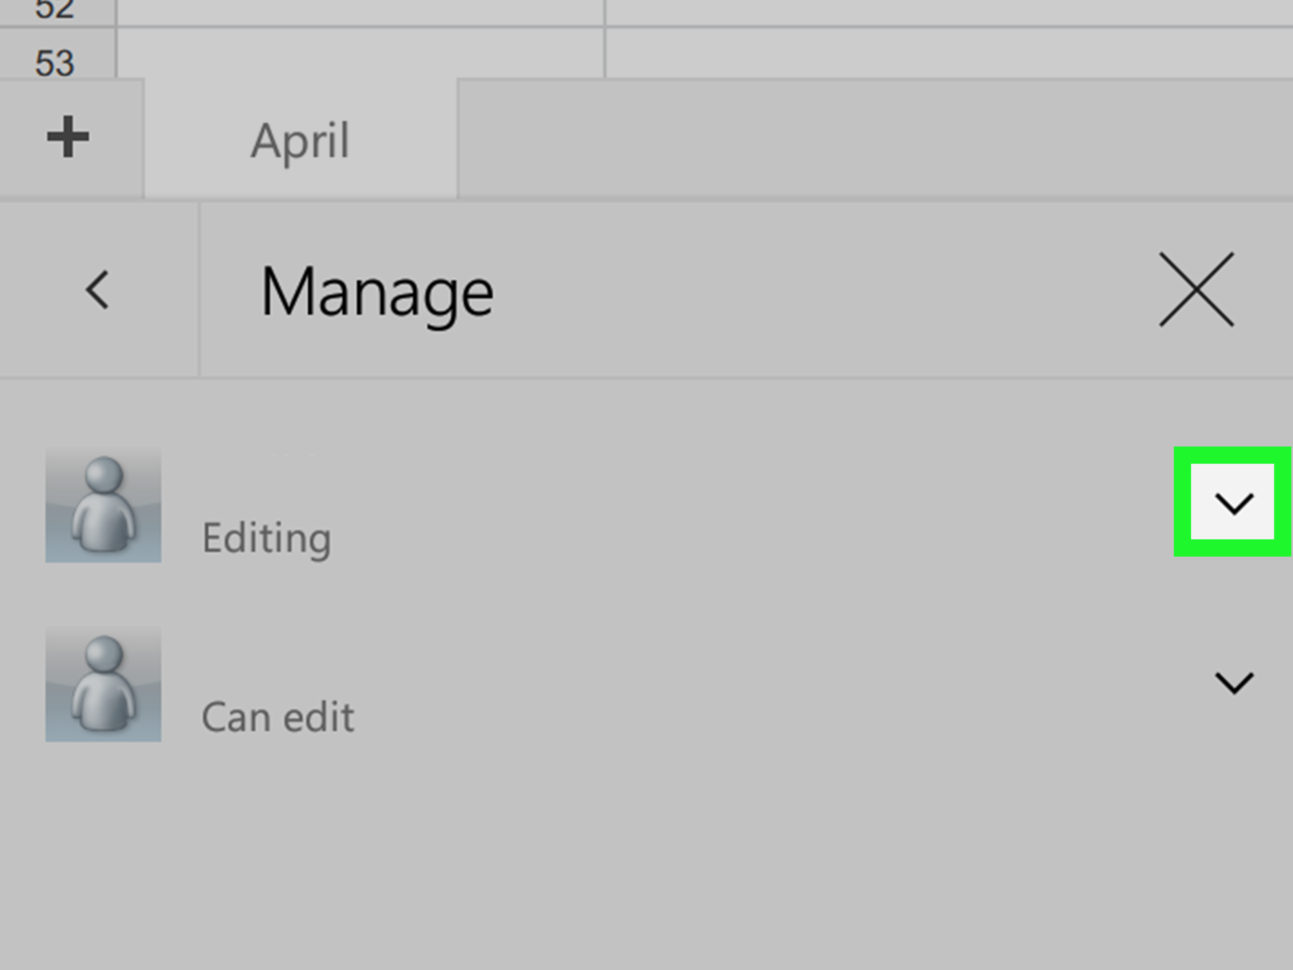Expand the highlighted chevron next to Editing
The width and height of the screenshot is (1293, 970).
(1233, 503)
